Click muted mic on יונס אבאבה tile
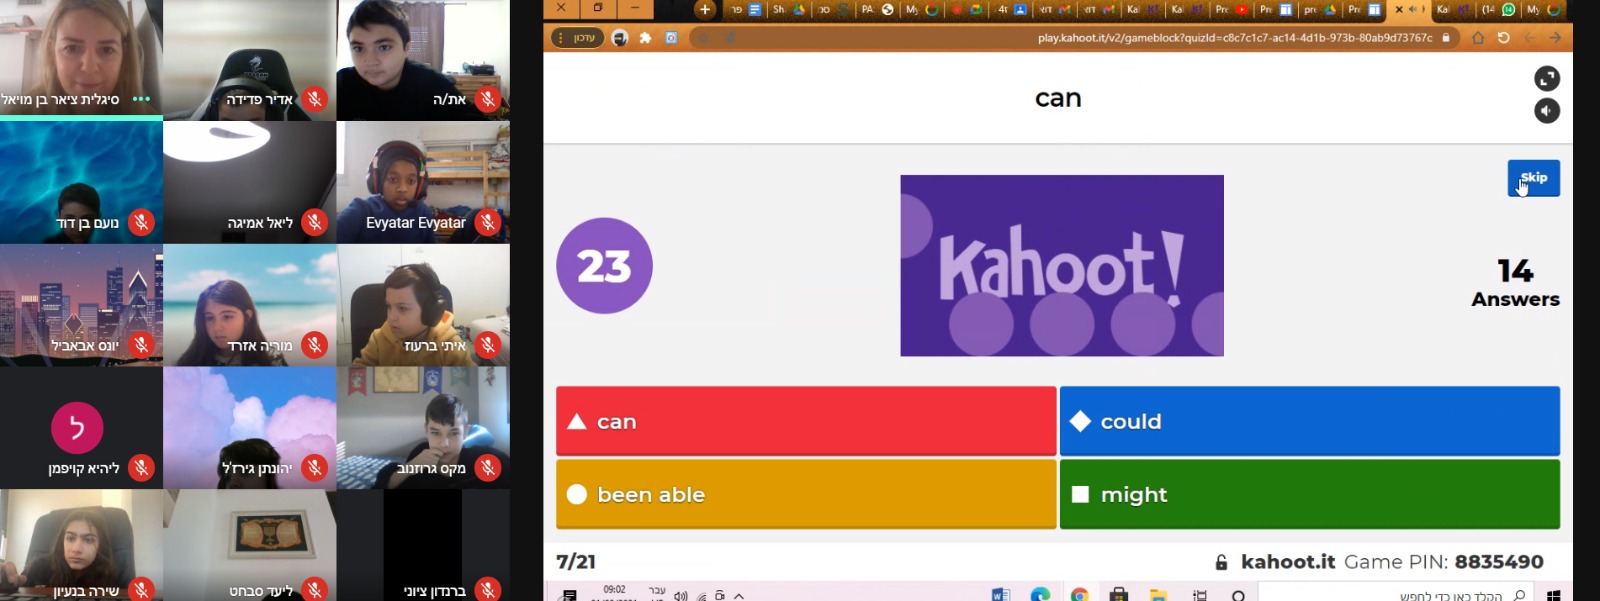 141,345
